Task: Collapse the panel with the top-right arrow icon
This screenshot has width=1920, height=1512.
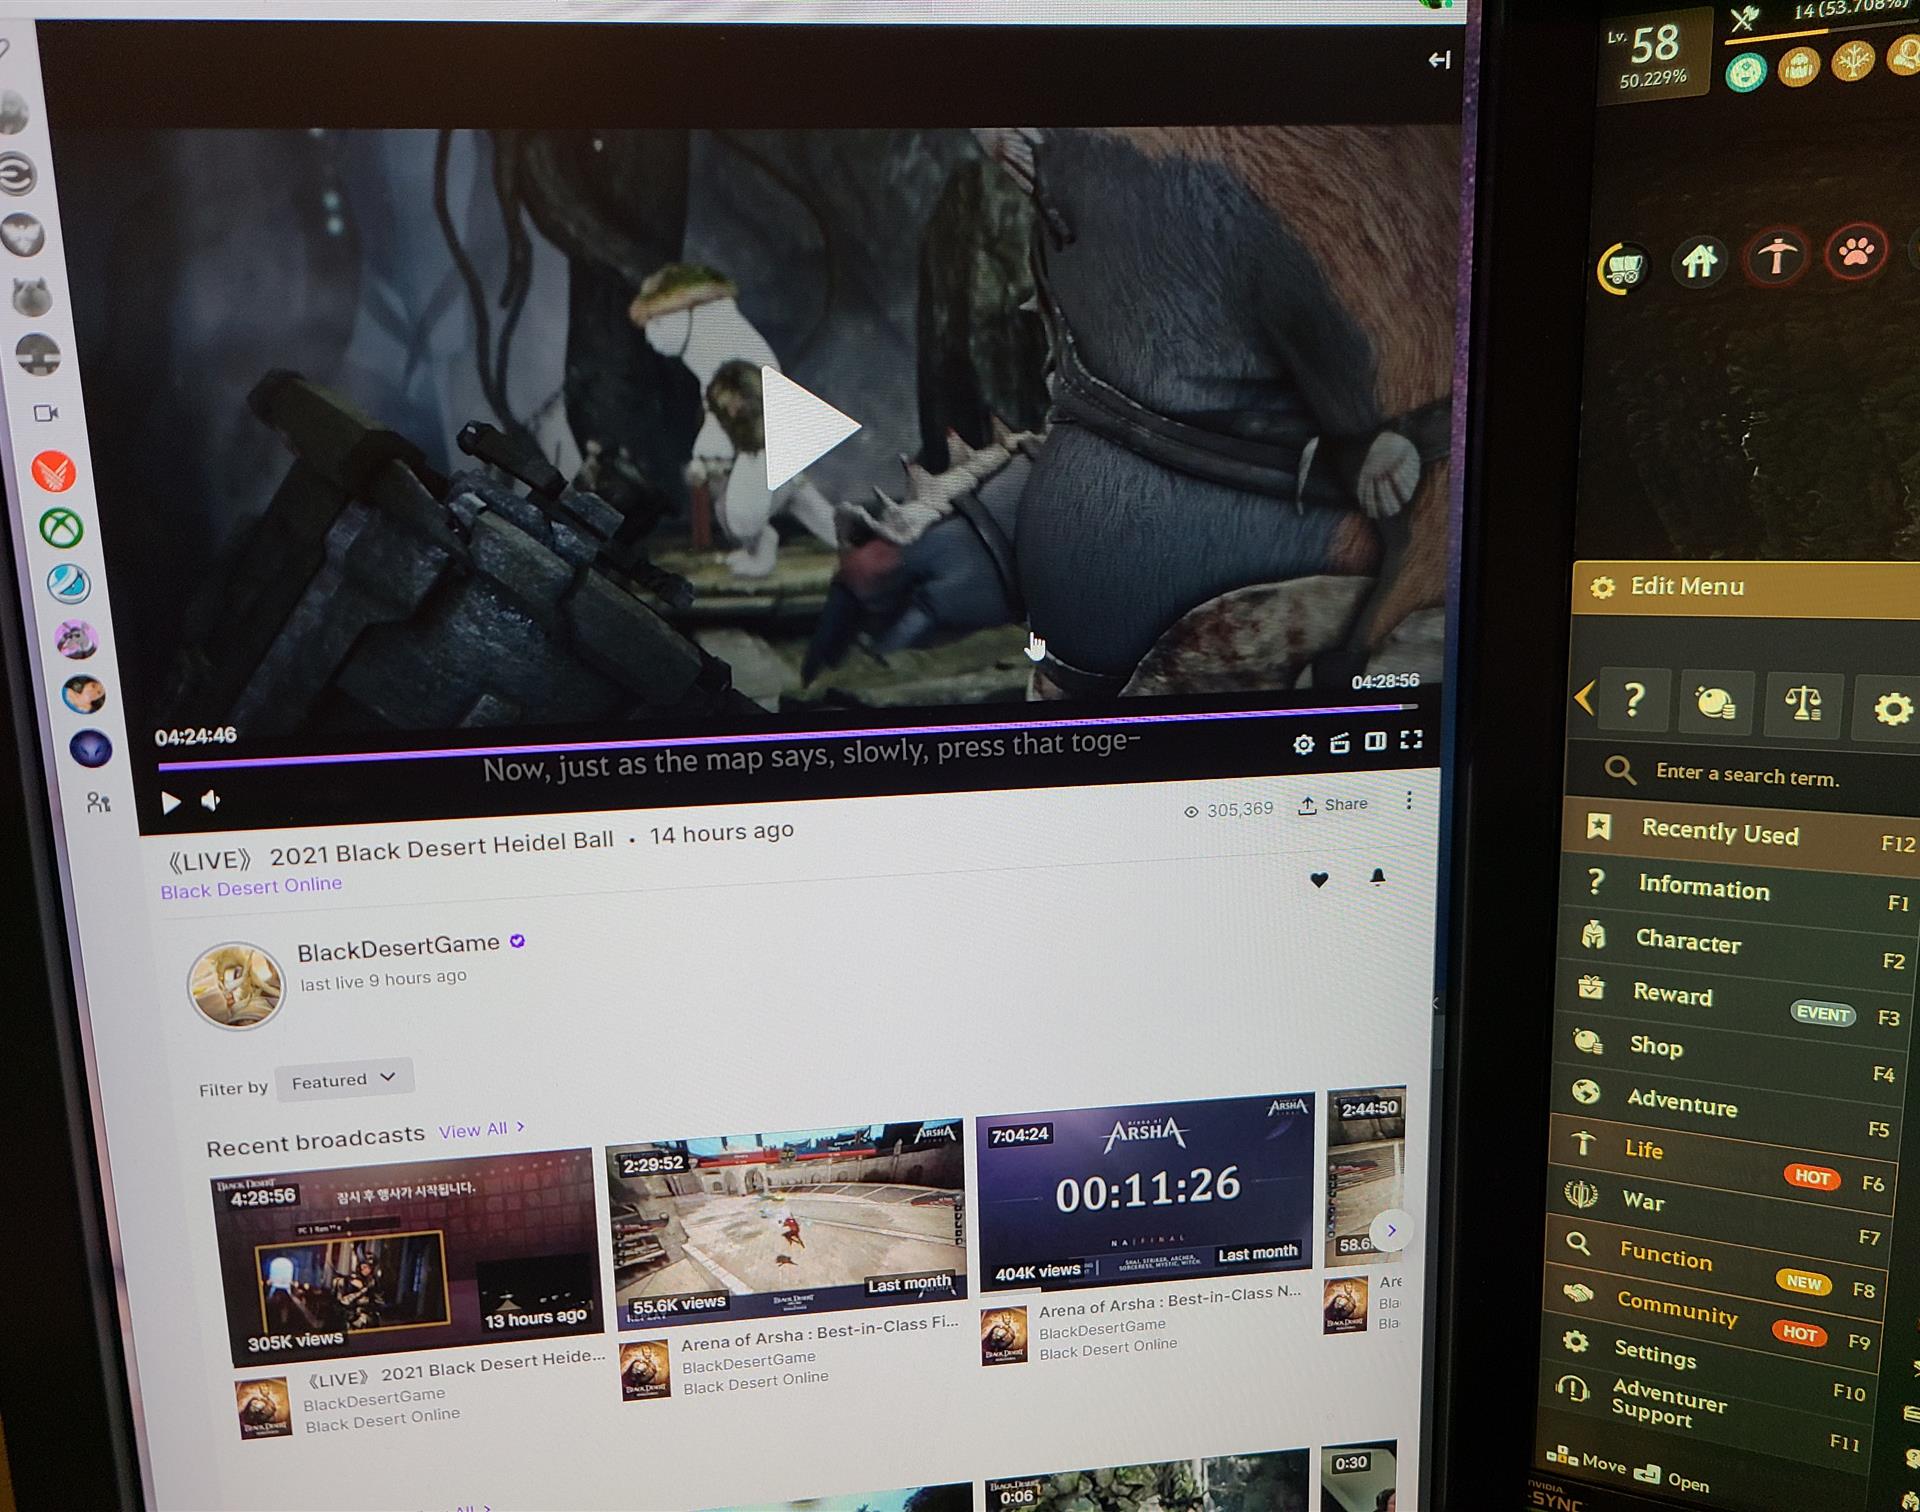Action: tap(1439, 60)
